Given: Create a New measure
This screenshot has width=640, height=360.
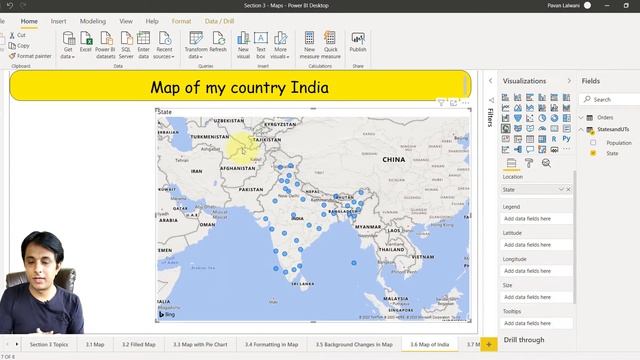Looking at the screenshot, I should (309, 45).
